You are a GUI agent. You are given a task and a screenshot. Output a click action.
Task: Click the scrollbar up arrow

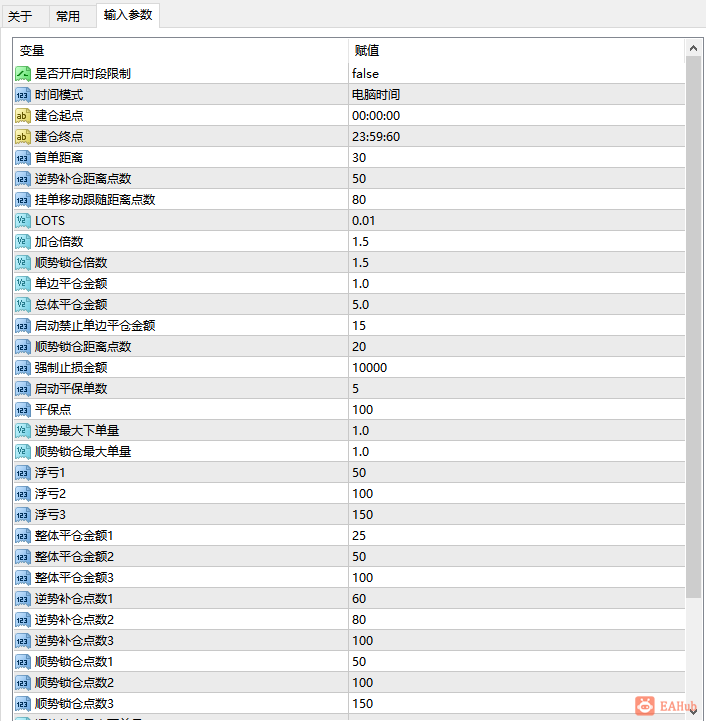pyautogui.click(x=694, y=48)
